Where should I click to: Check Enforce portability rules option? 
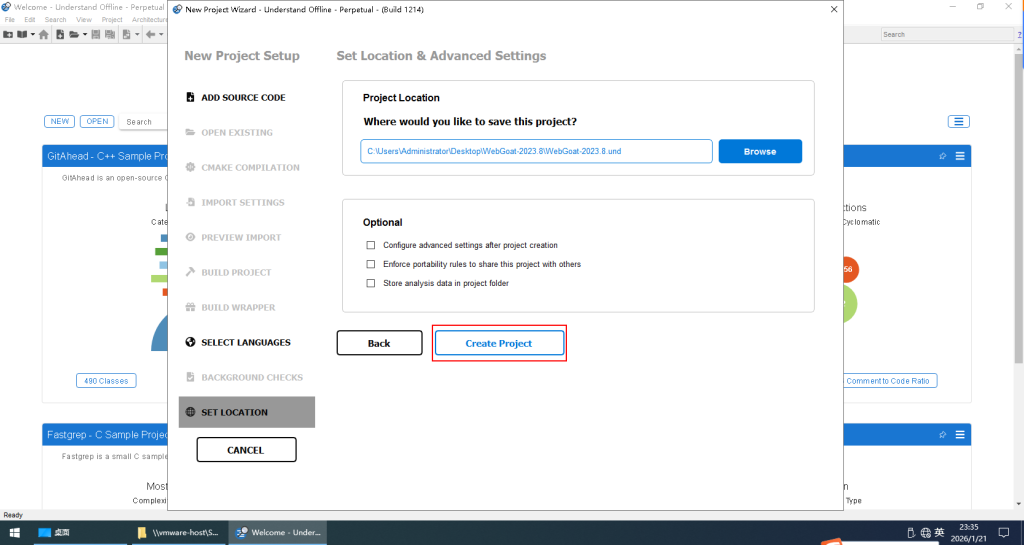tap(371, 264)
